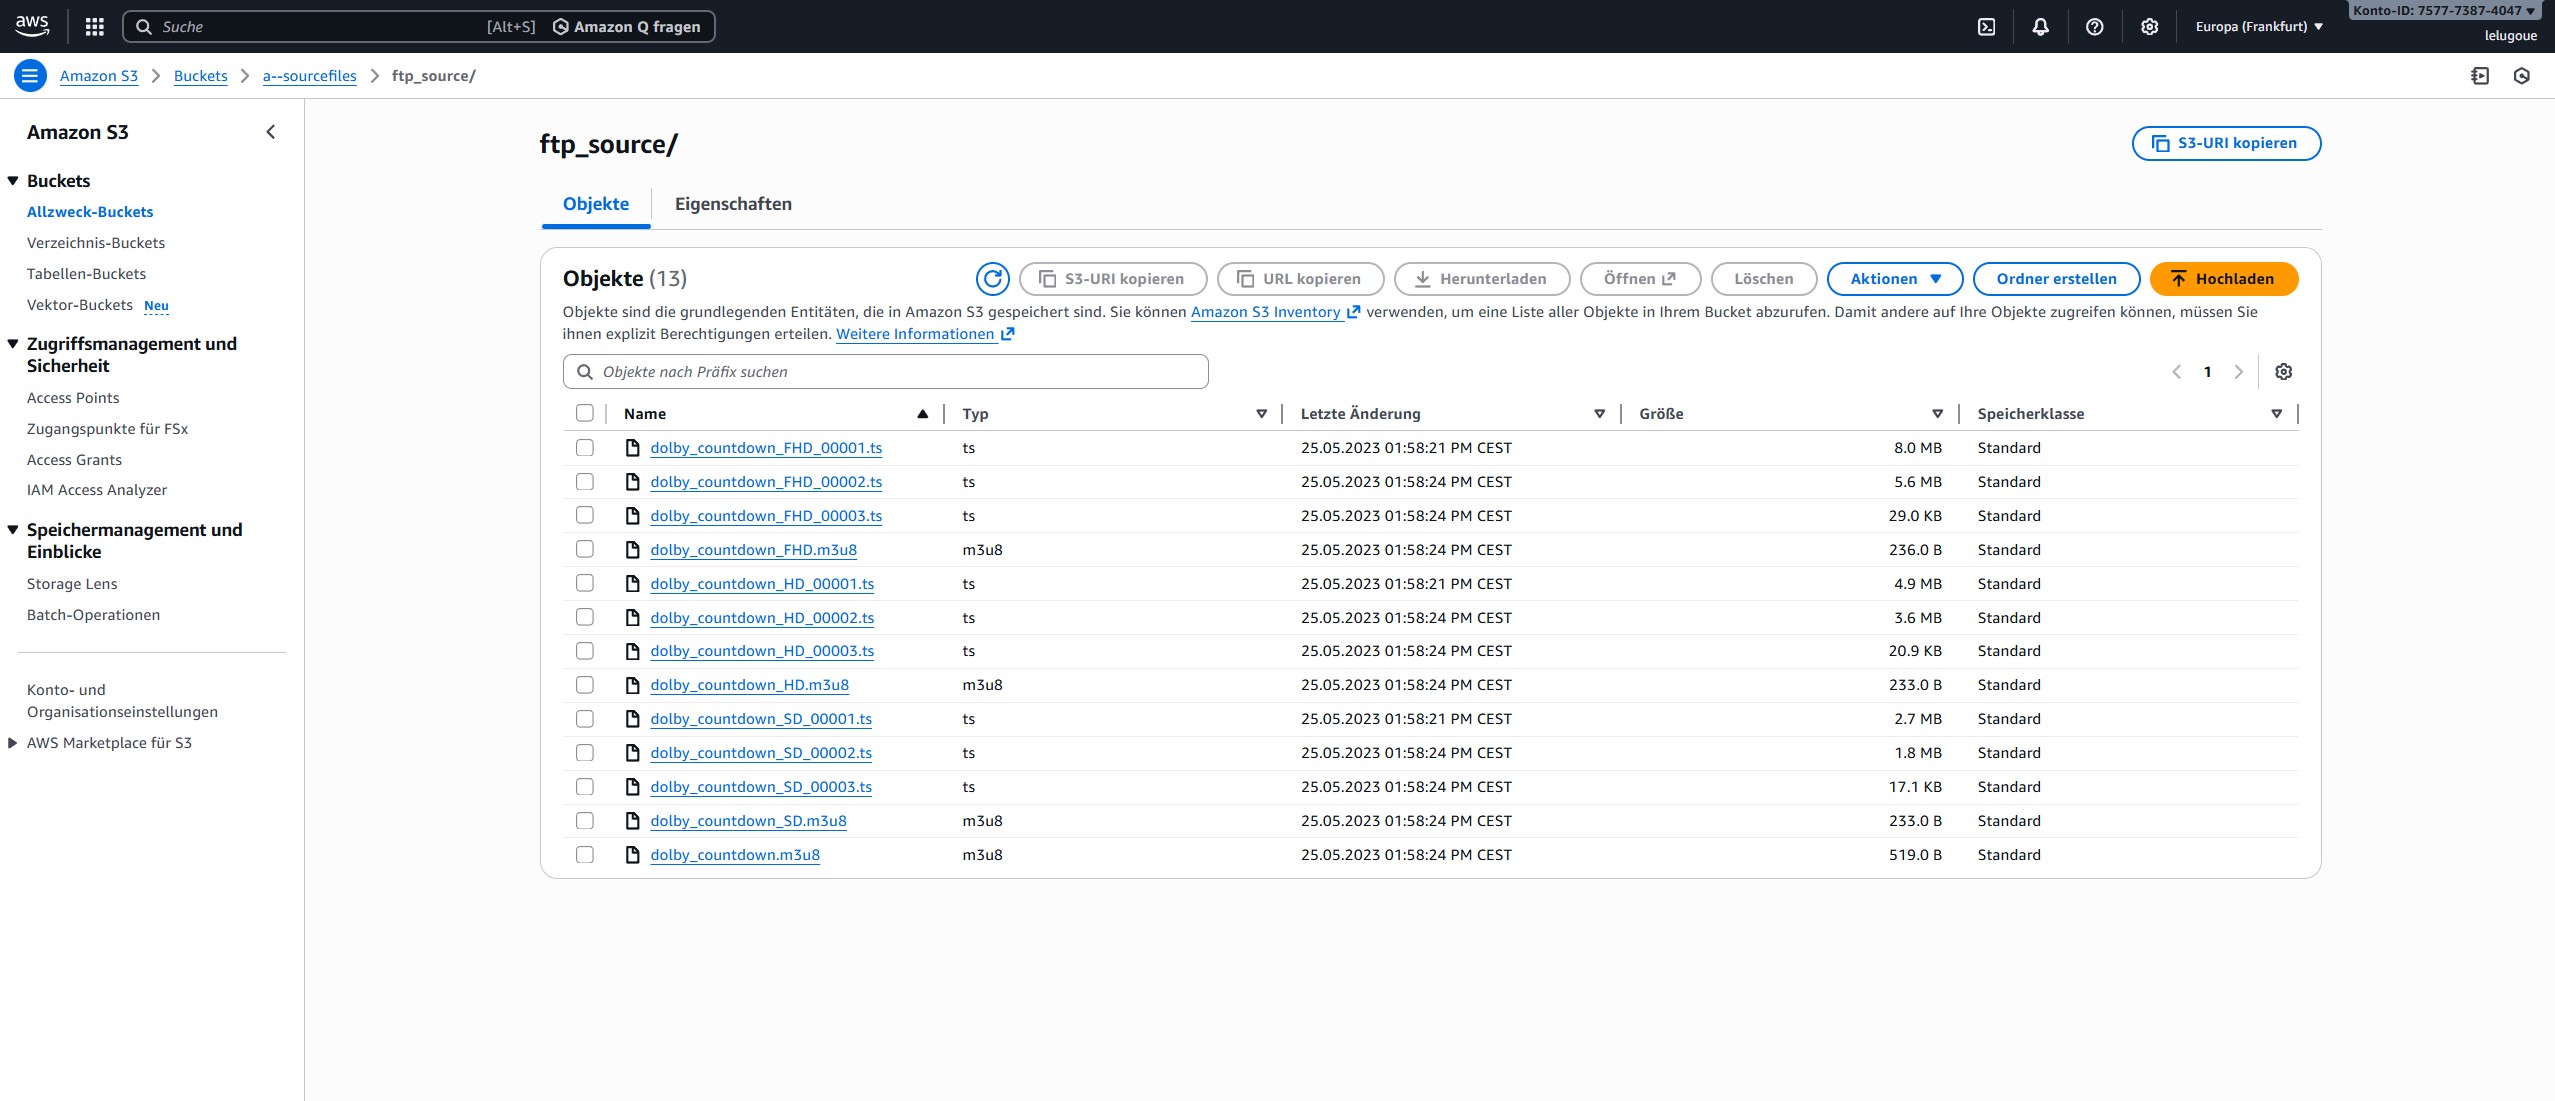
Task: Click the Hochladen upload button
Action: point(2224,279)
